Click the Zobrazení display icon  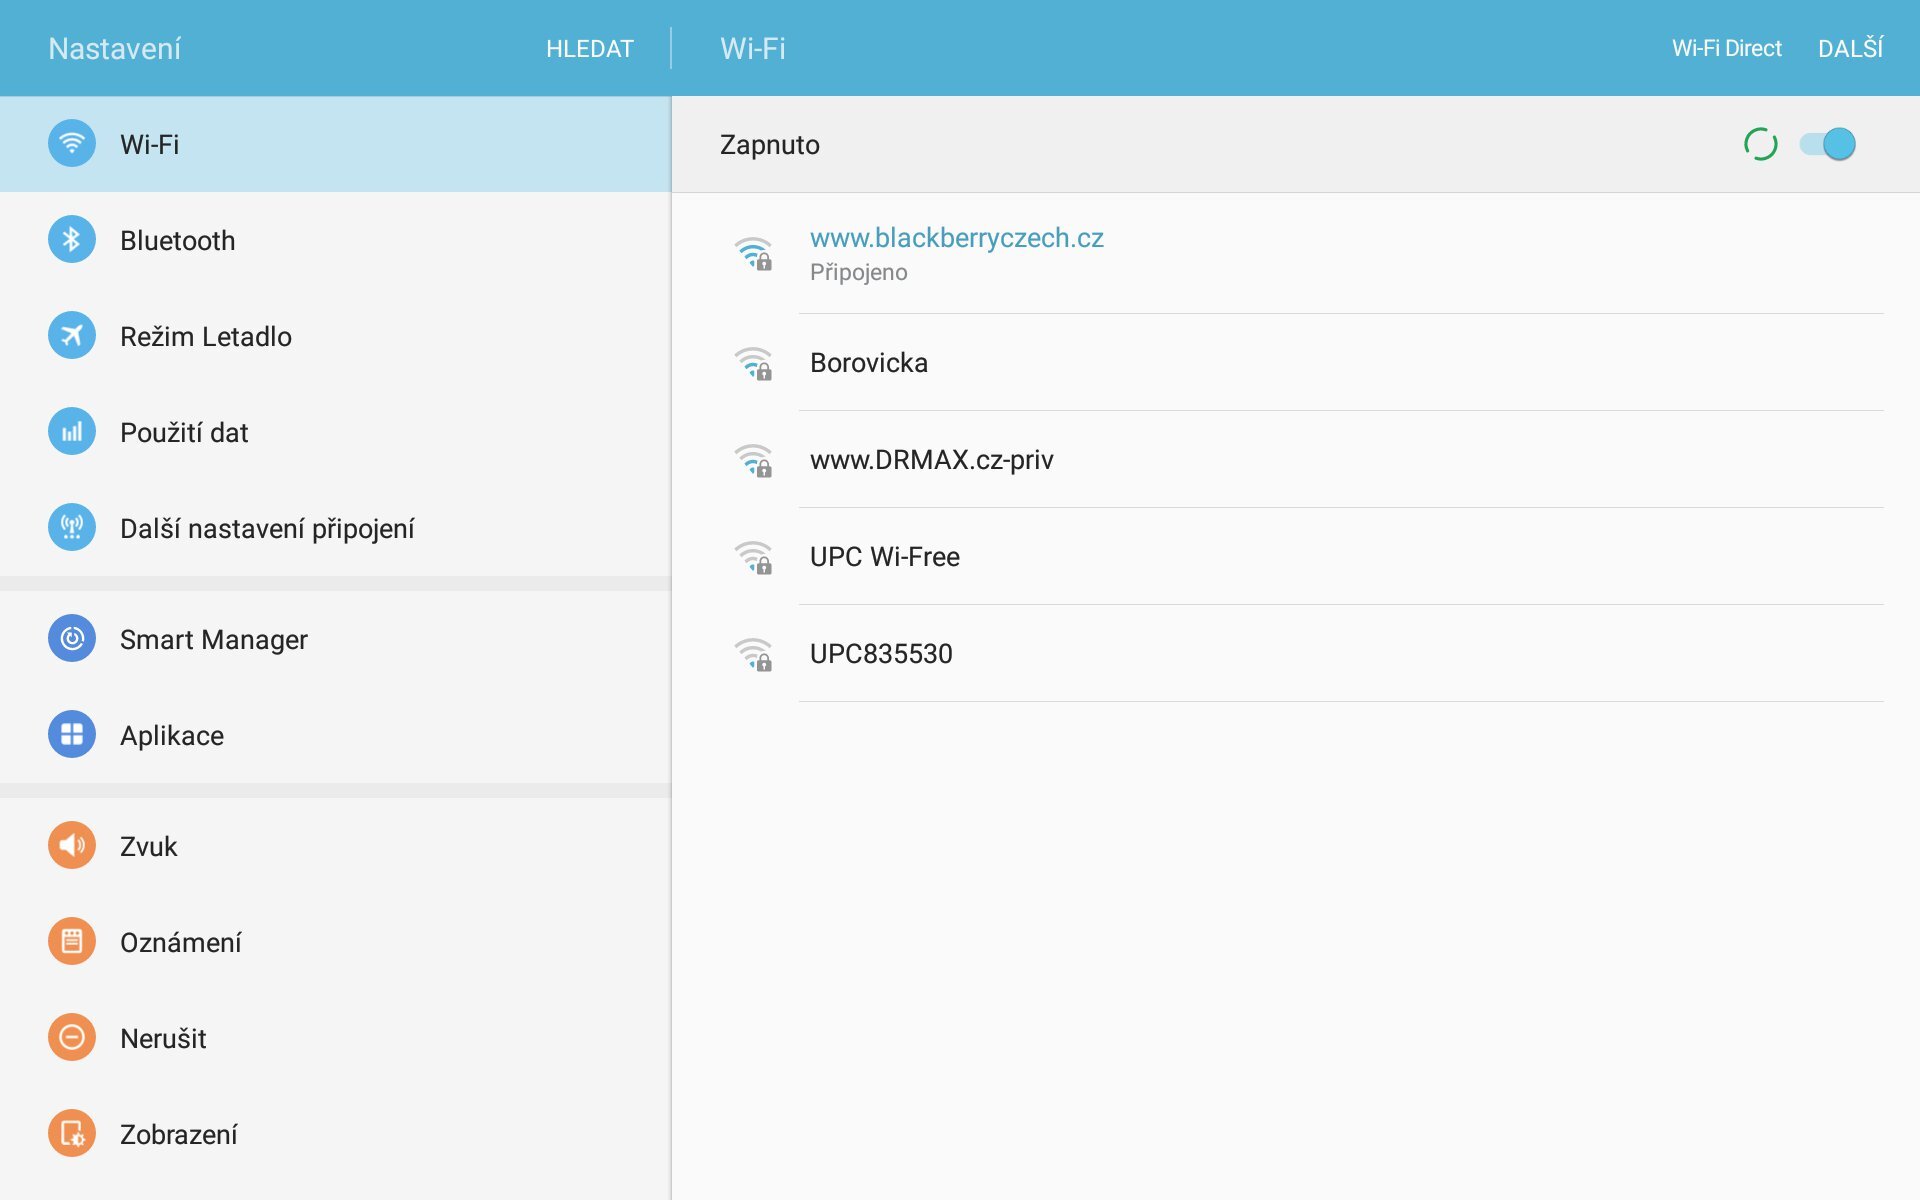[72, 1134]
